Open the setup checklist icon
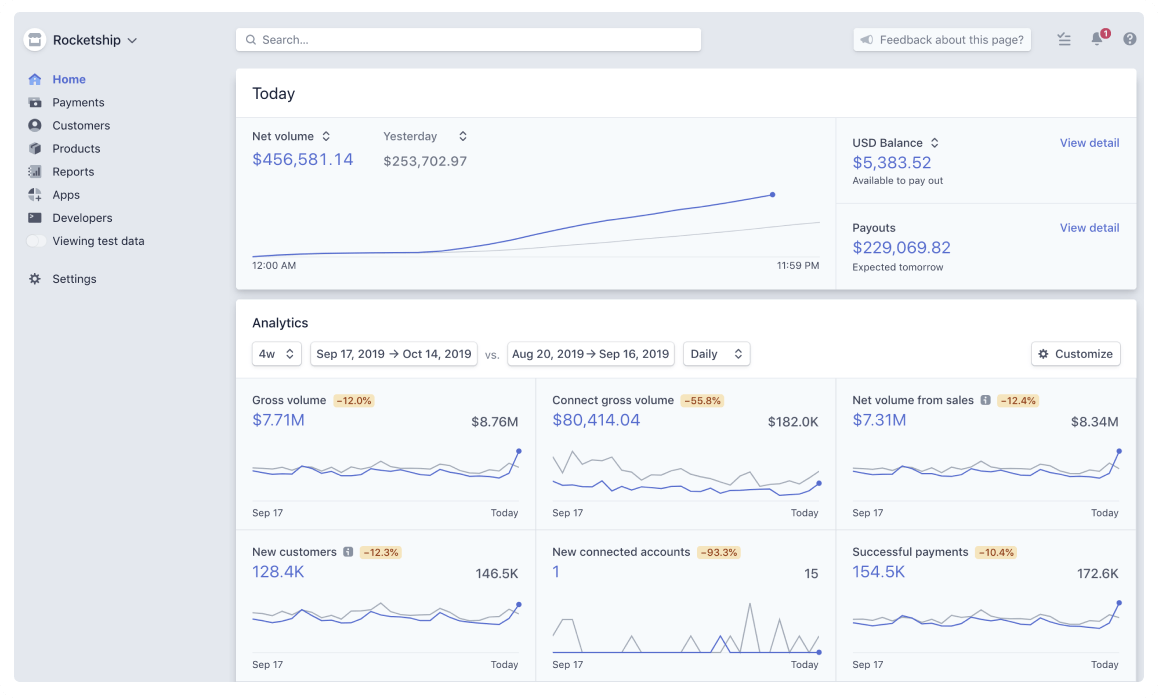 (x=1063, y=39)
